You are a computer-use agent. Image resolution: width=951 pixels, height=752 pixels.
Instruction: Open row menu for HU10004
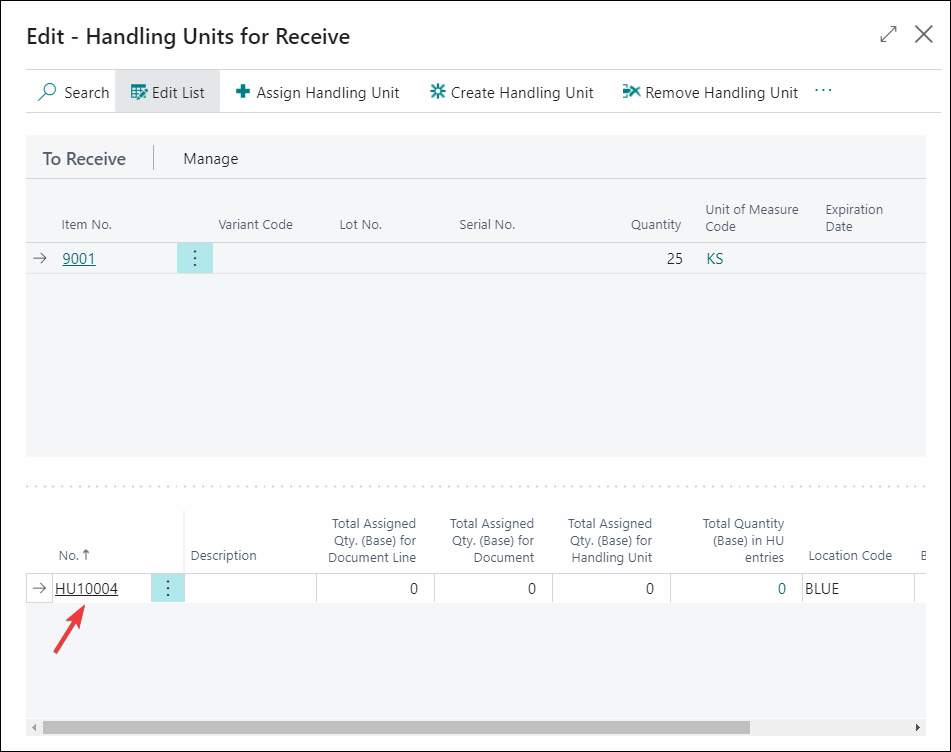coord(168,588)
